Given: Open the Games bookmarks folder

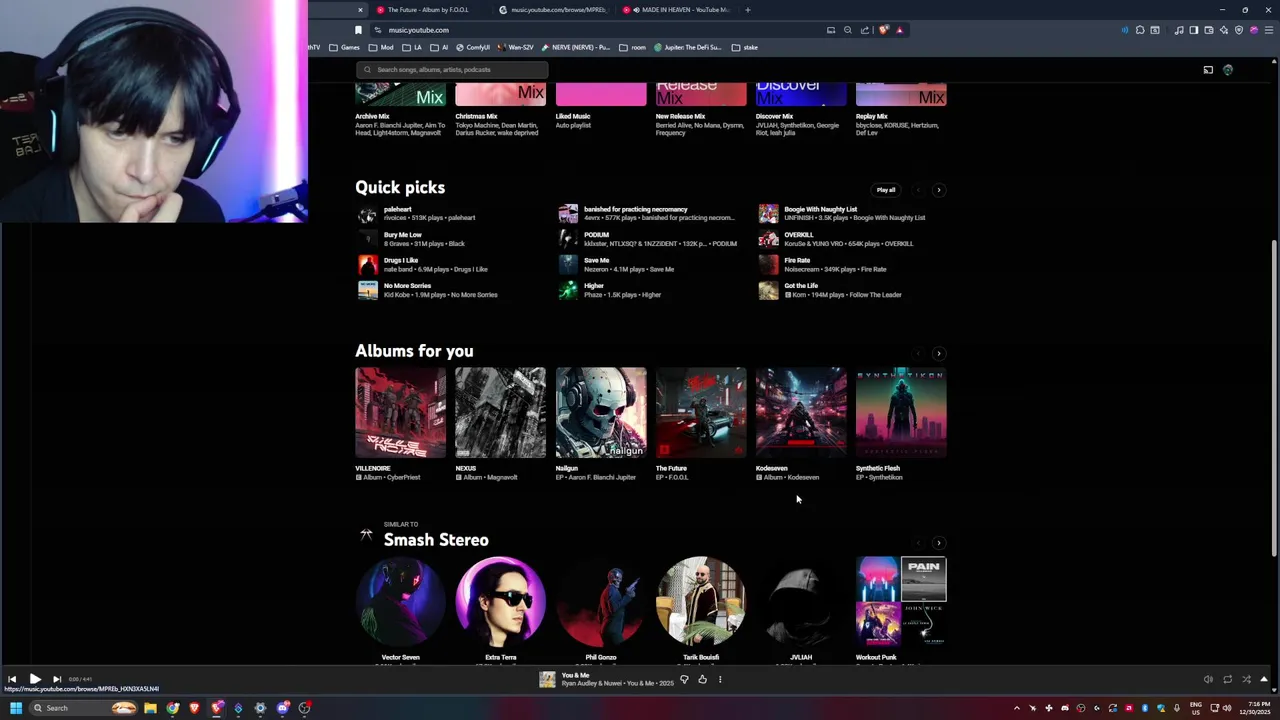Looking at the screenshot, I should coord(344,47).
